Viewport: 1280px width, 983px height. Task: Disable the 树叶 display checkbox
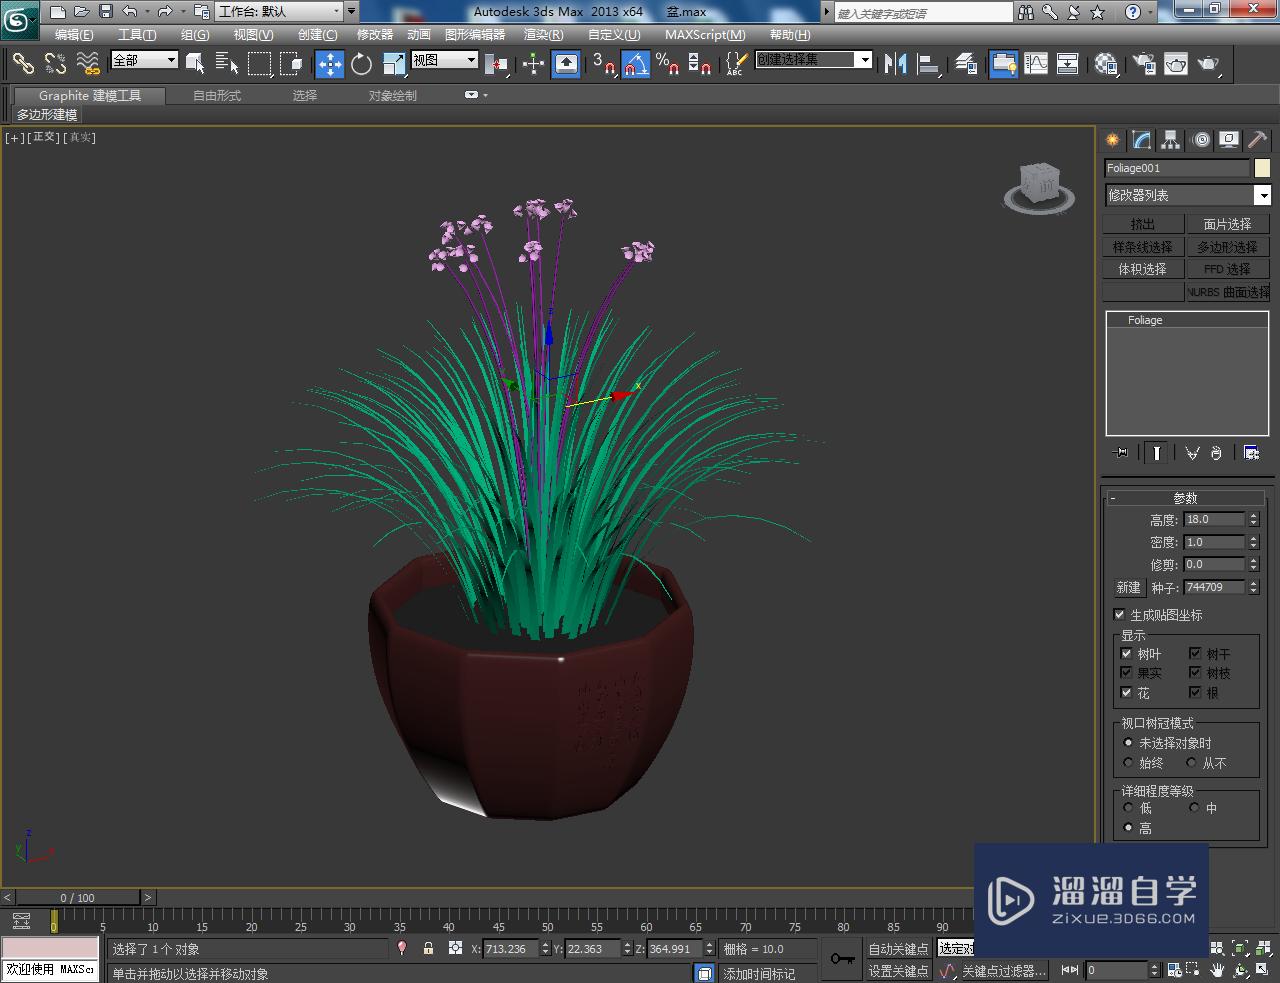[x=1127, y=653]
